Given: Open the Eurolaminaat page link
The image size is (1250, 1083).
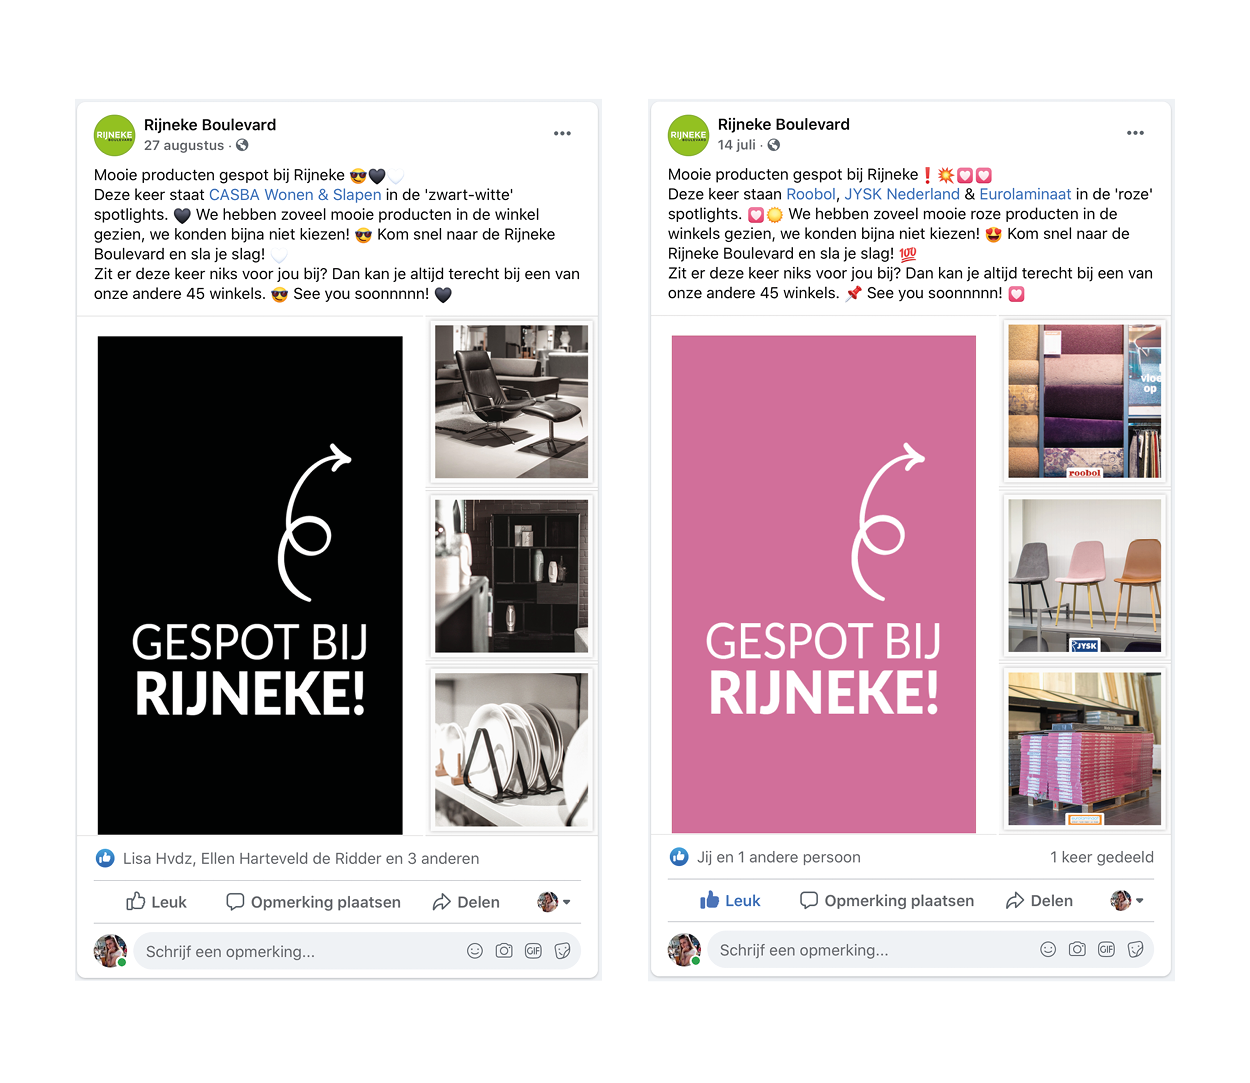Looking at the screenshot, I should point(1025,194).
